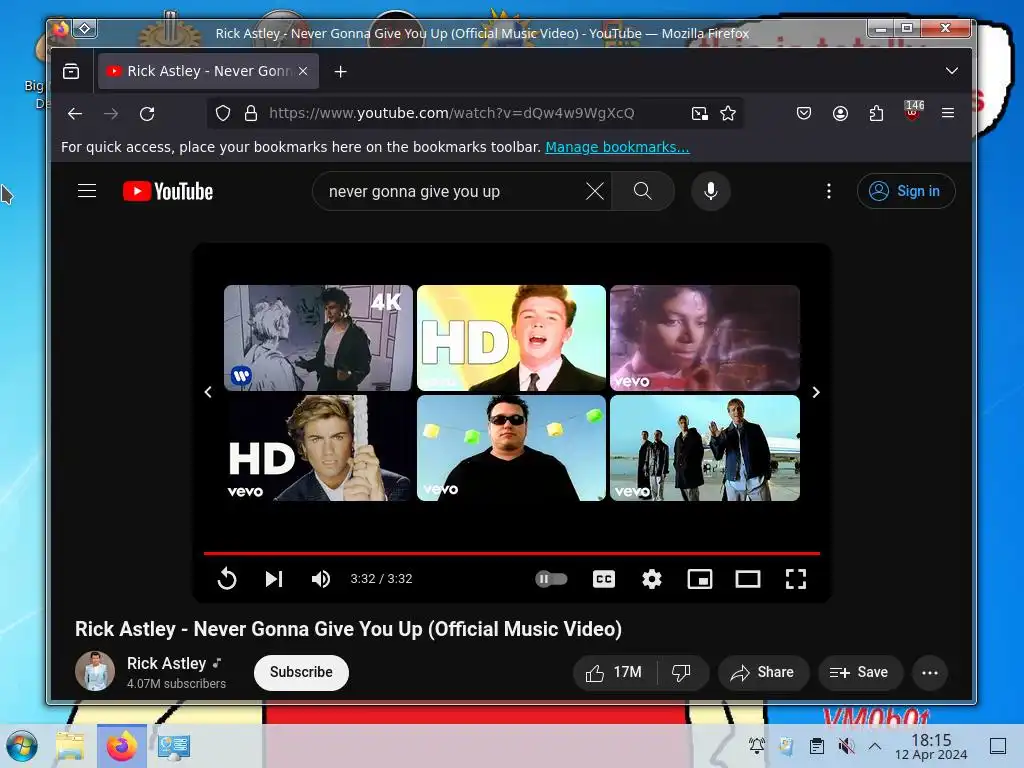Open the Share dialog
The height and width of the screenshot is (768, 1024).
pyautogui.click(x=763, y=673)
